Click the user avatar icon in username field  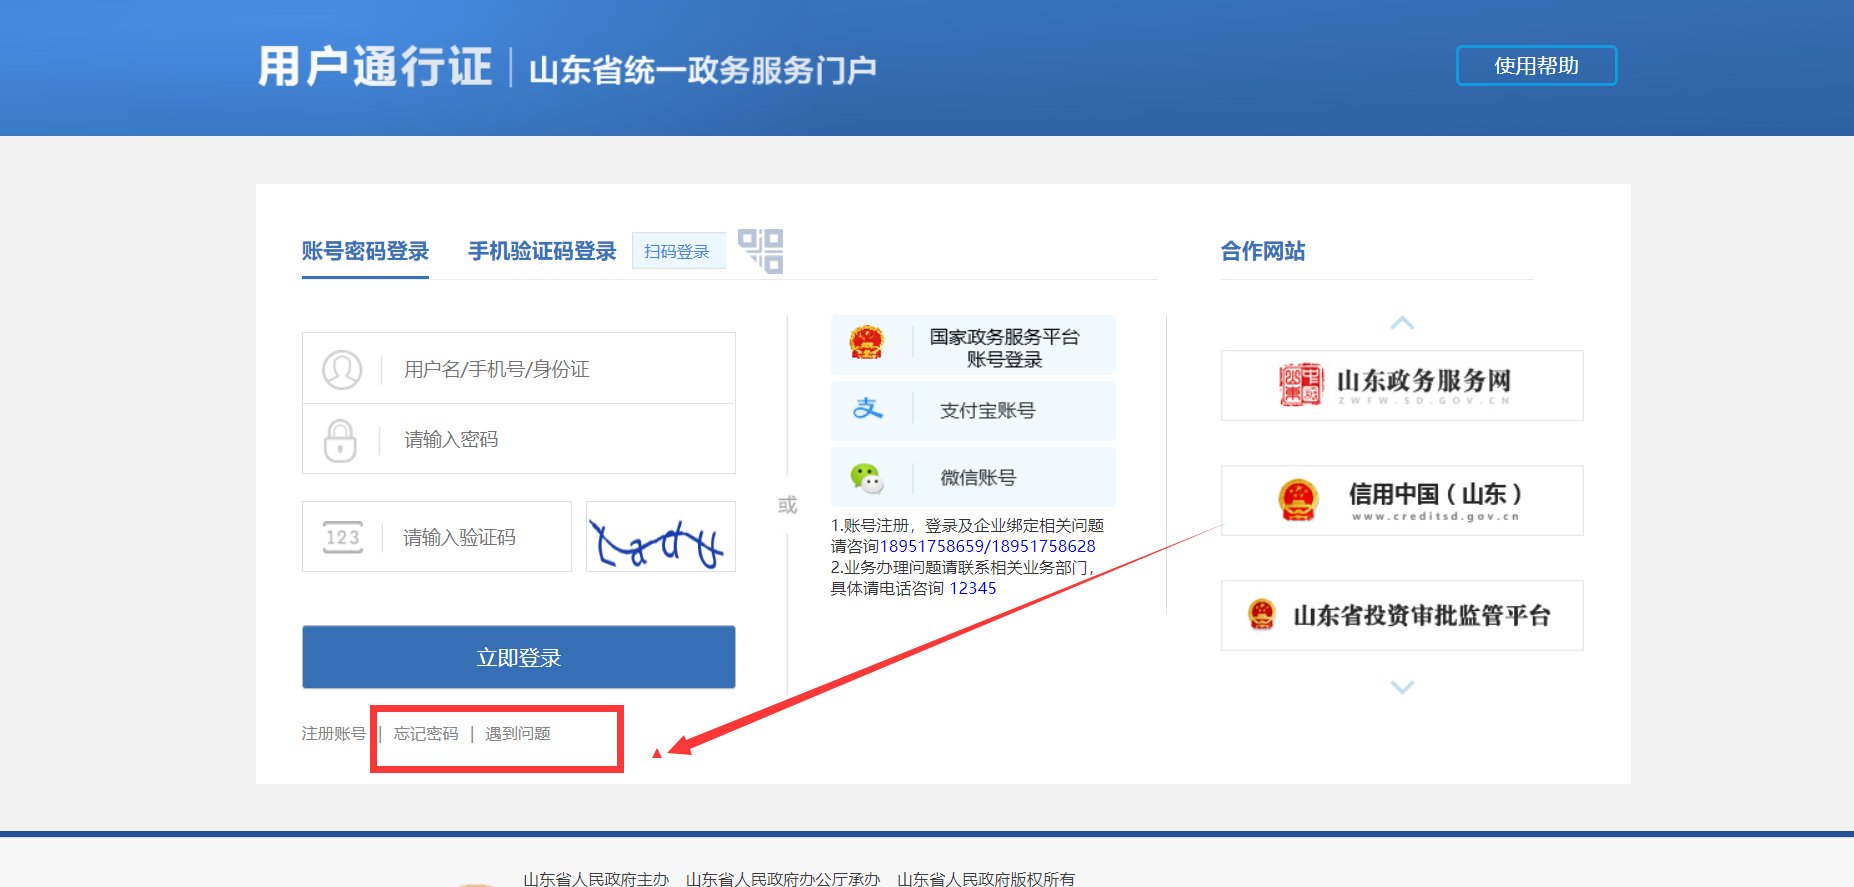[x=342, y=369]
